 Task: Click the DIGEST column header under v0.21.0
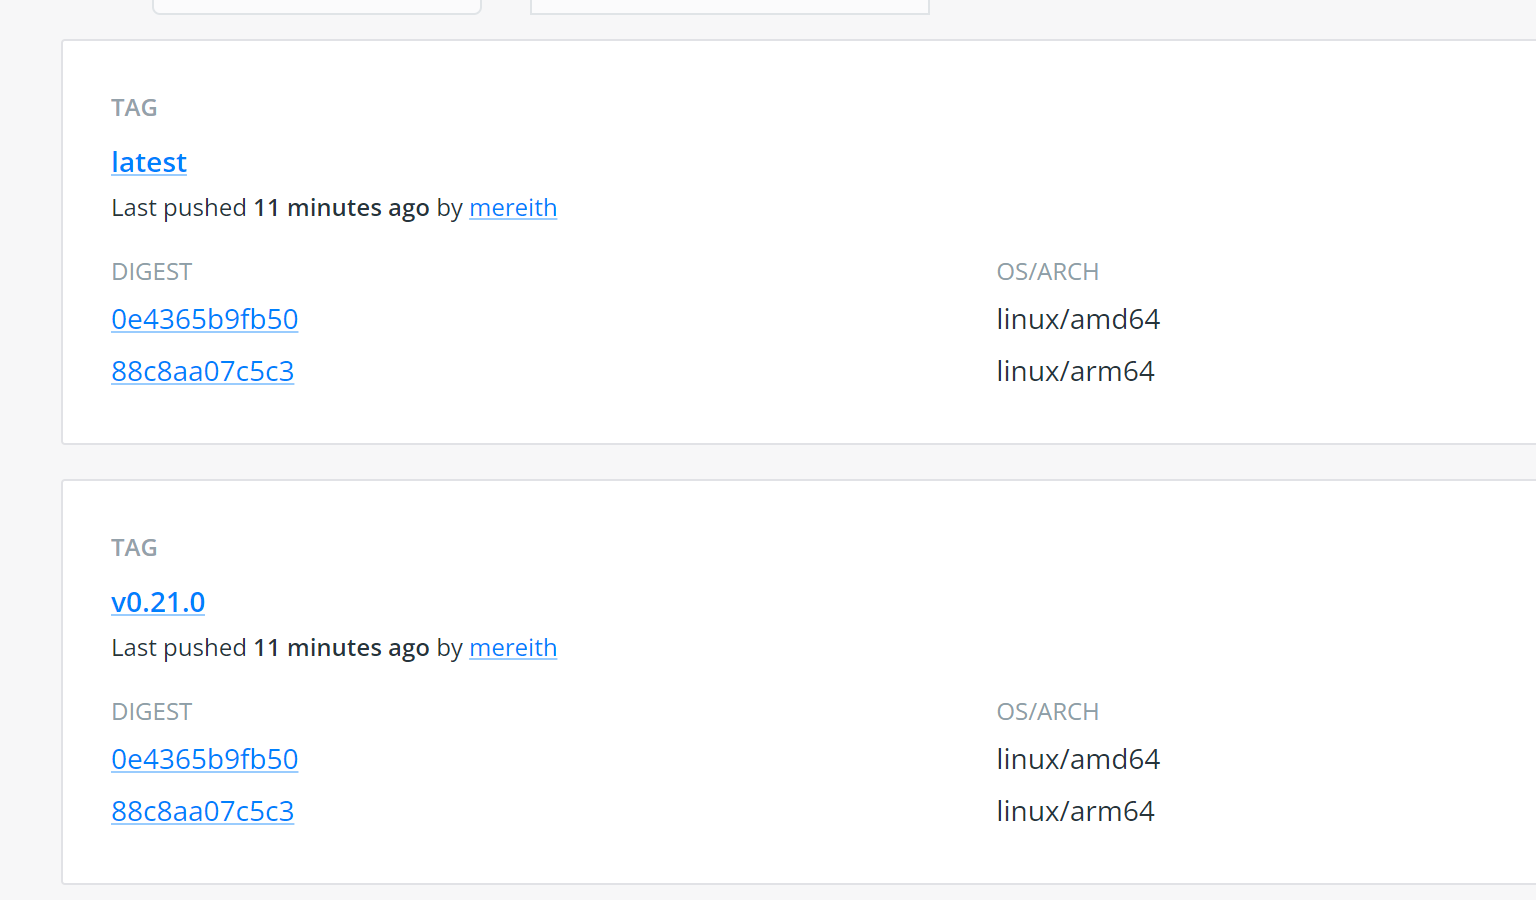tap(151, 711)
